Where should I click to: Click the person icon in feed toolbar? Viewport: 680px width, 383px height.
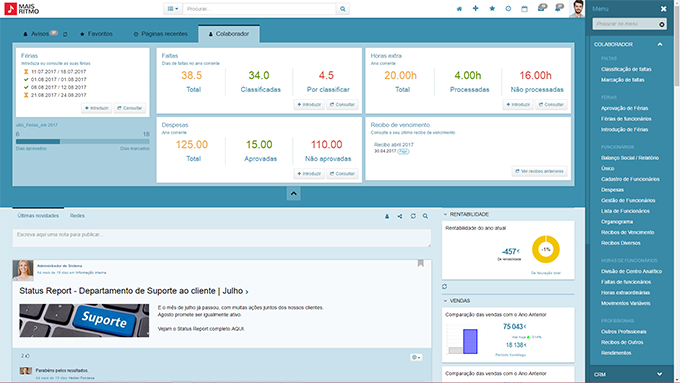tap(387, 216)
